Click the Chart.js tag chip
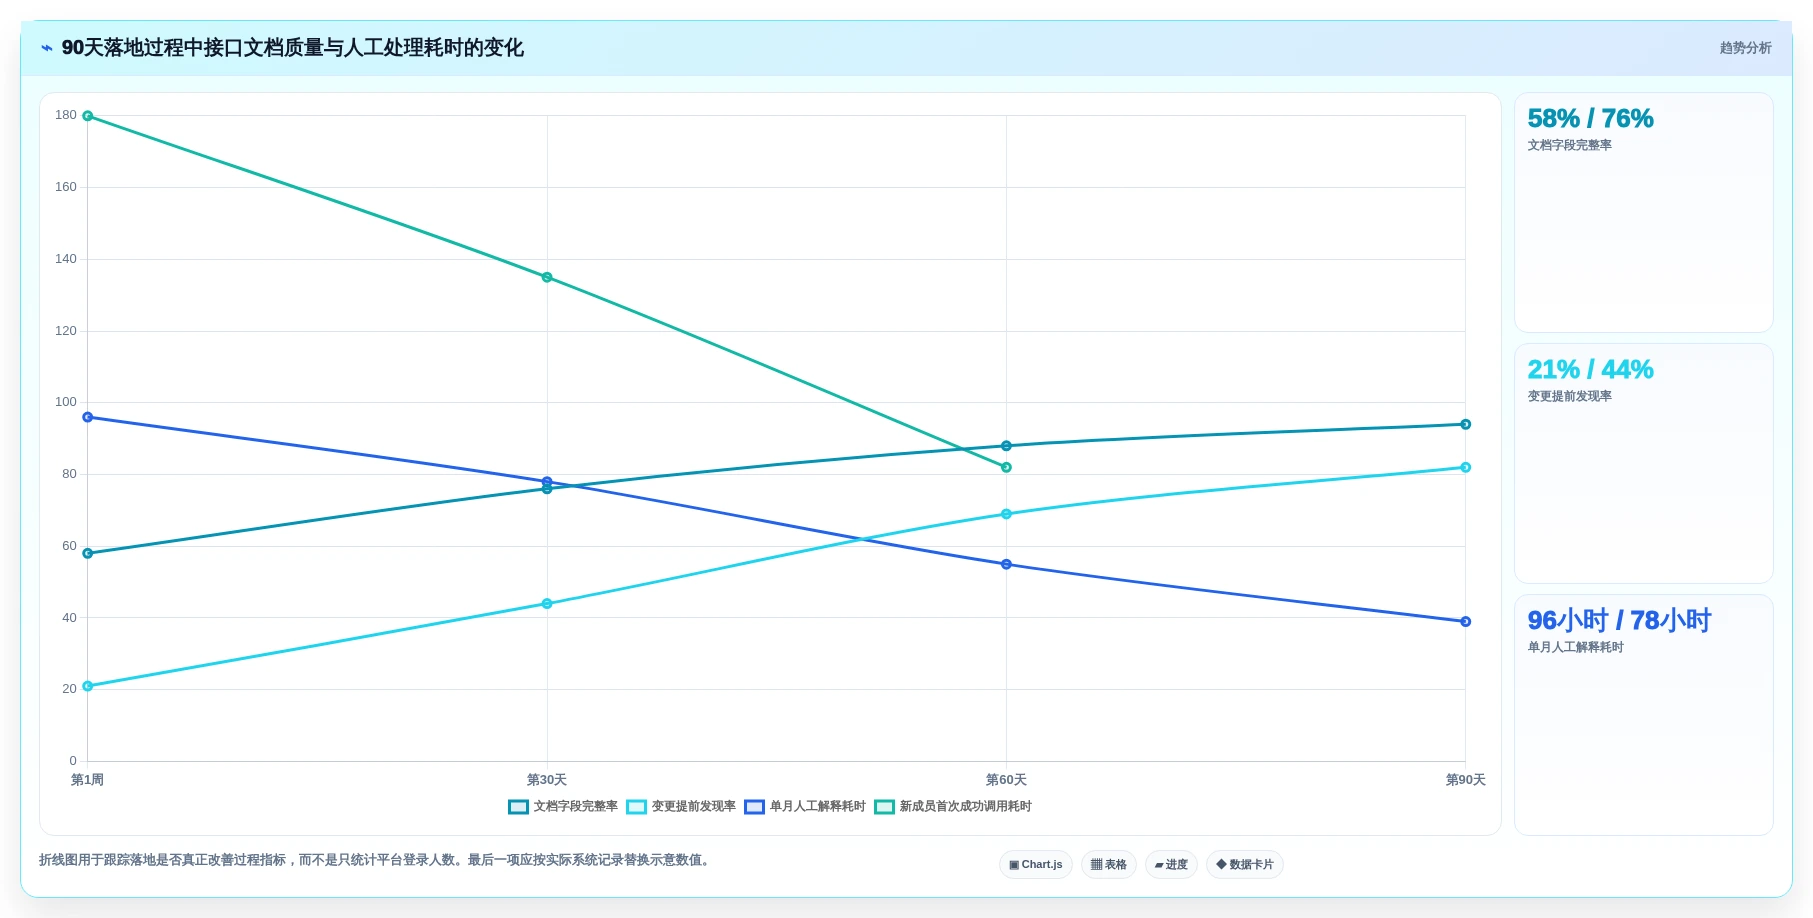 1036,864
